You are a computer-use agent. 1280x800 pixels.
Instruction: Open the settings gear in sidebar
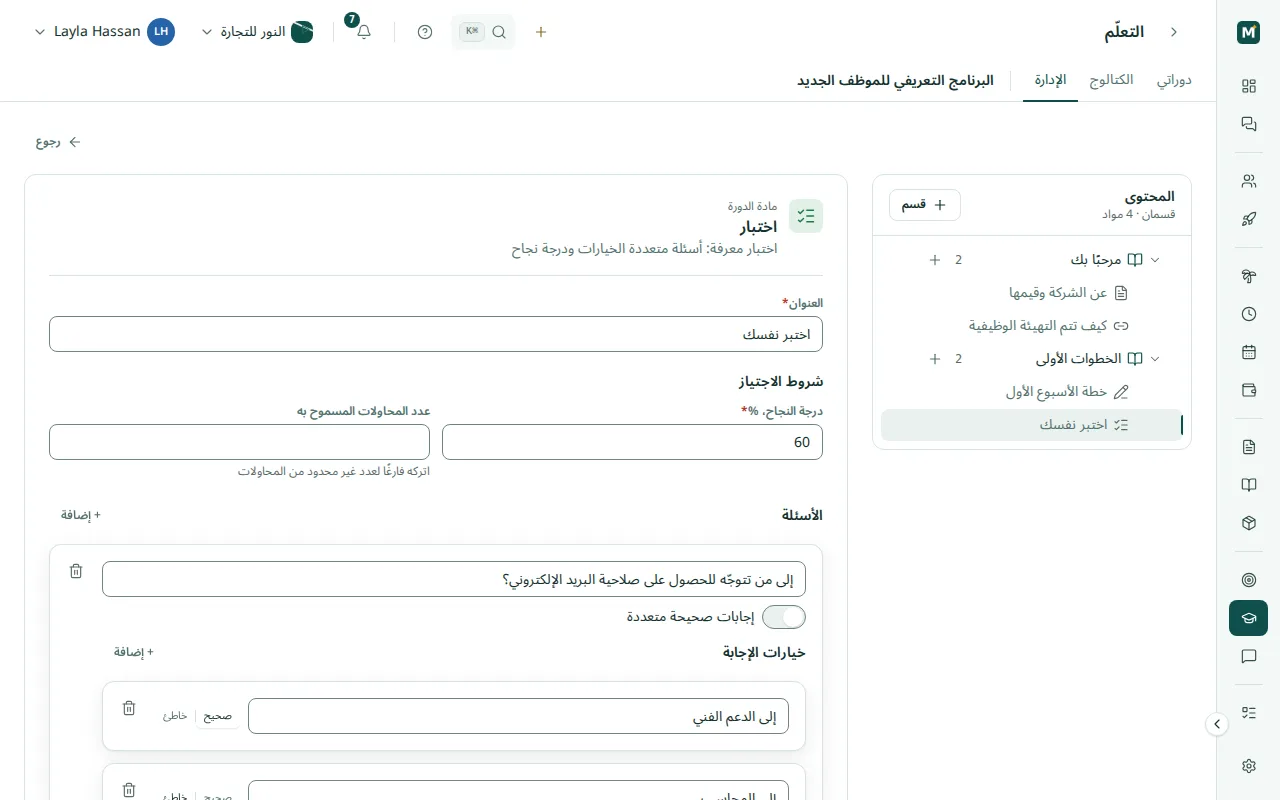[1248, 766]
